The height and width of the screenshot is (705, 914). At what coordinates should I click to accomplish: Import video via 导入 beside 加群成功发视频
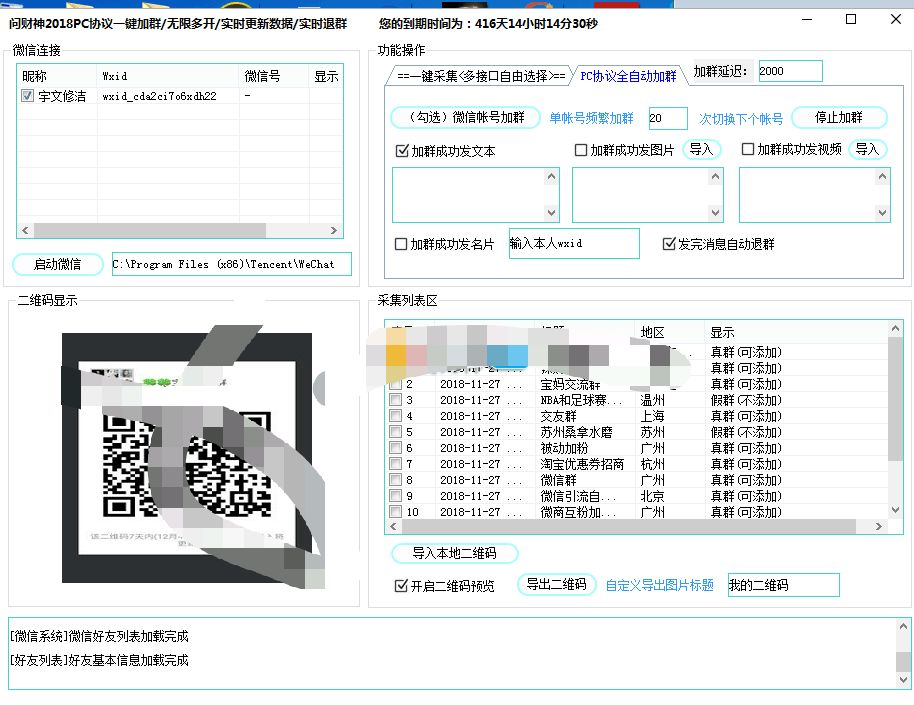(x=867, y=149)
